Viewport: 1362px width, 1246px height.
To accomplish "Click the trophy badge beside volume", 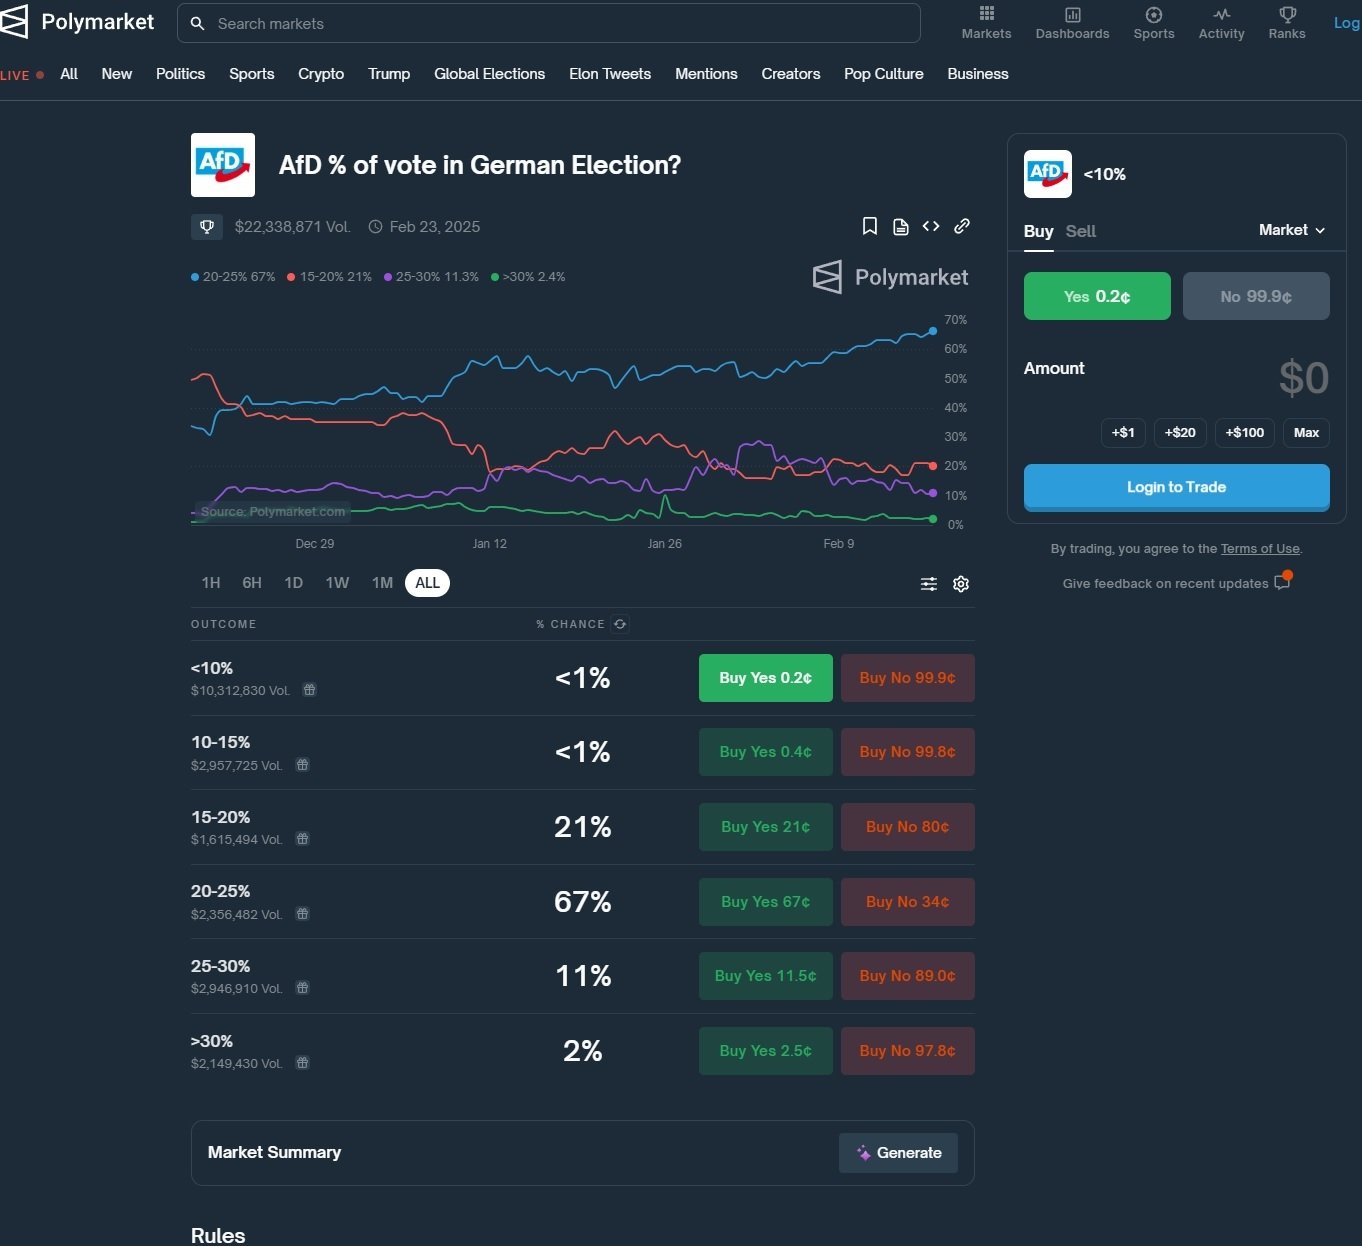I will pos(207,227).
